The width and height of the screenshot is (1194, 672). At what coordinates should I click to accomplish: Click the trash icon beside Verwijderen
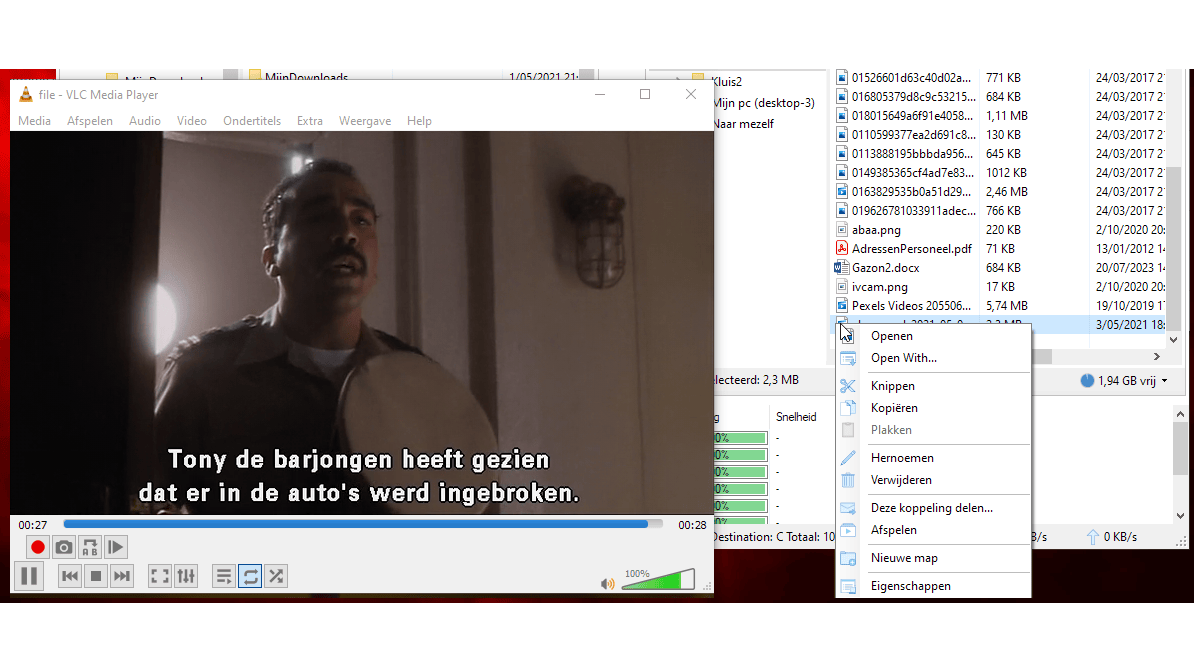pyautogui.click(x=848, y=480)
